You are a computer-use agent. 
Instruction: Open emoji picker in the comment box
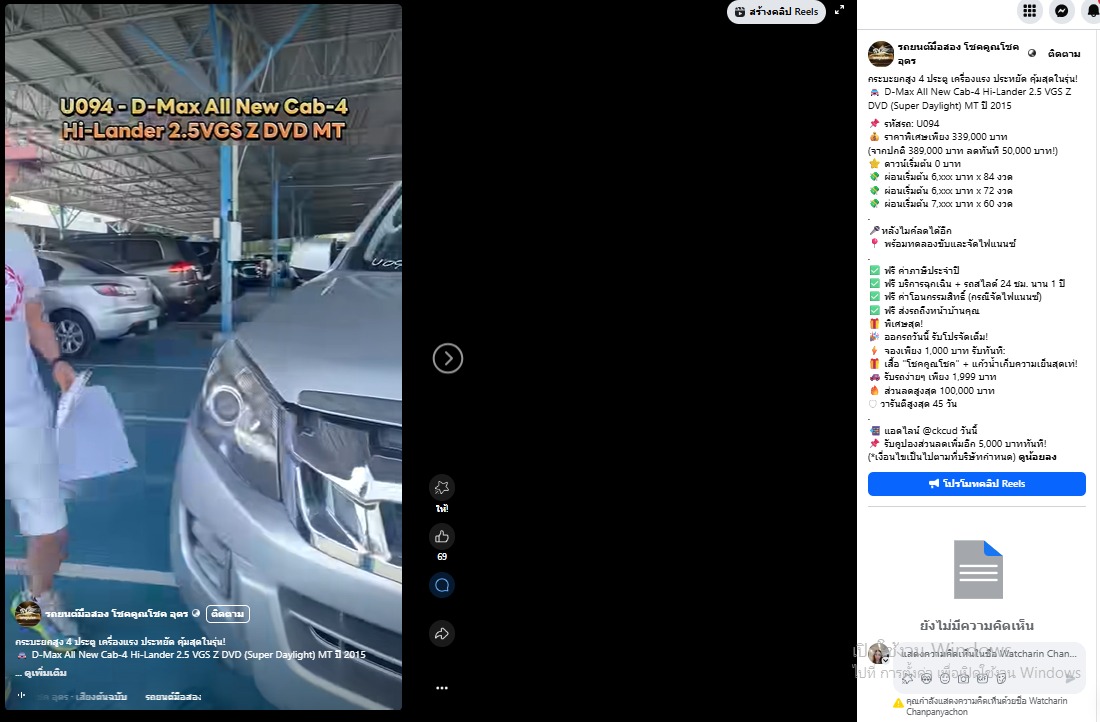tap(944, 678)
